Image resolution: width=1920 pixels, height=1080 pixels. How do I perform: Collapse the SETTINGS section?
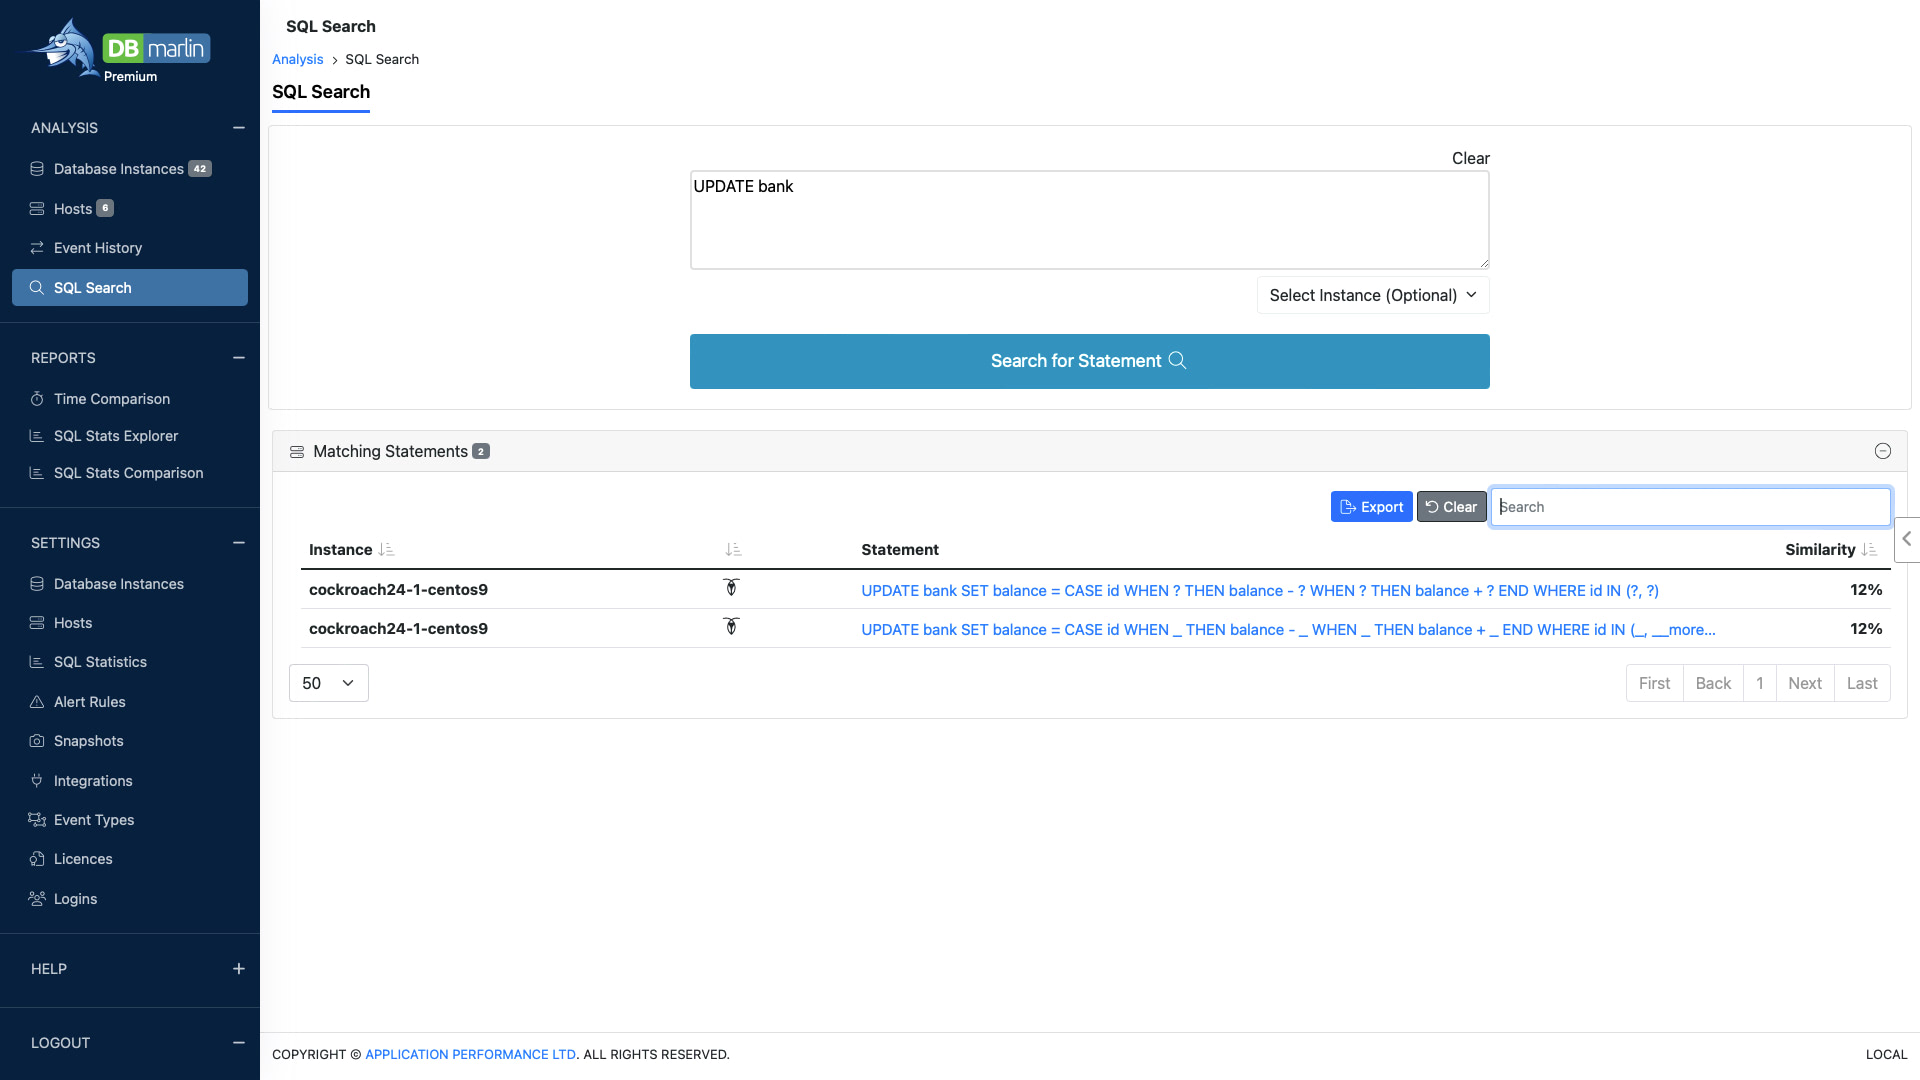(x=239, y=543)
